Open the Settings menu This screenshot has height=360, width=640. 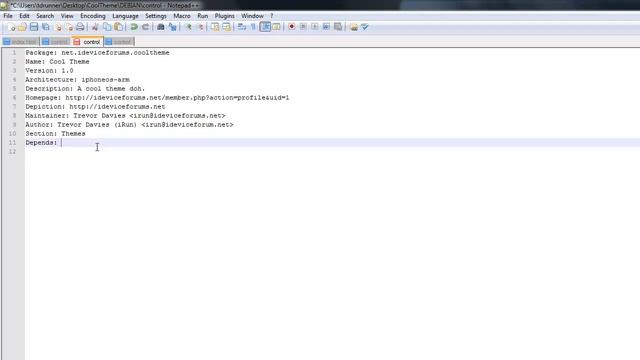[156, 16]
